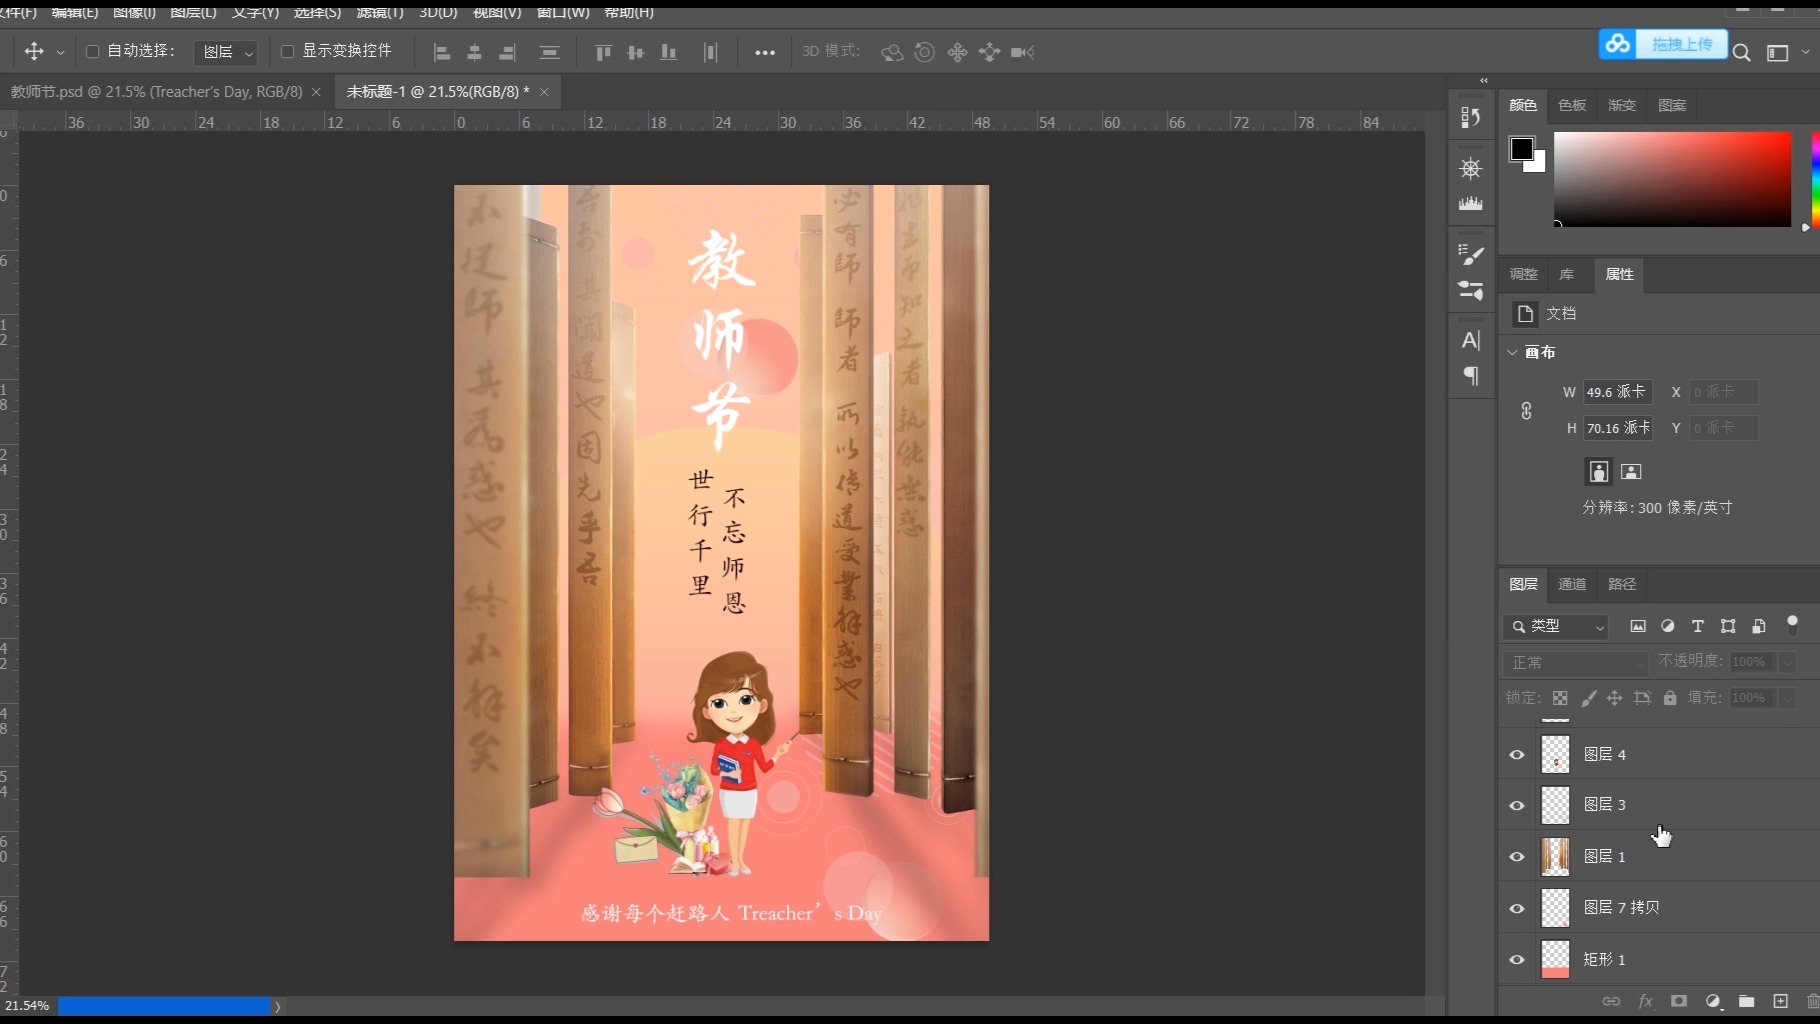Create a new group with the folder icon
Viewport: 1820px width, 1024px height.
point(1747,1001)
